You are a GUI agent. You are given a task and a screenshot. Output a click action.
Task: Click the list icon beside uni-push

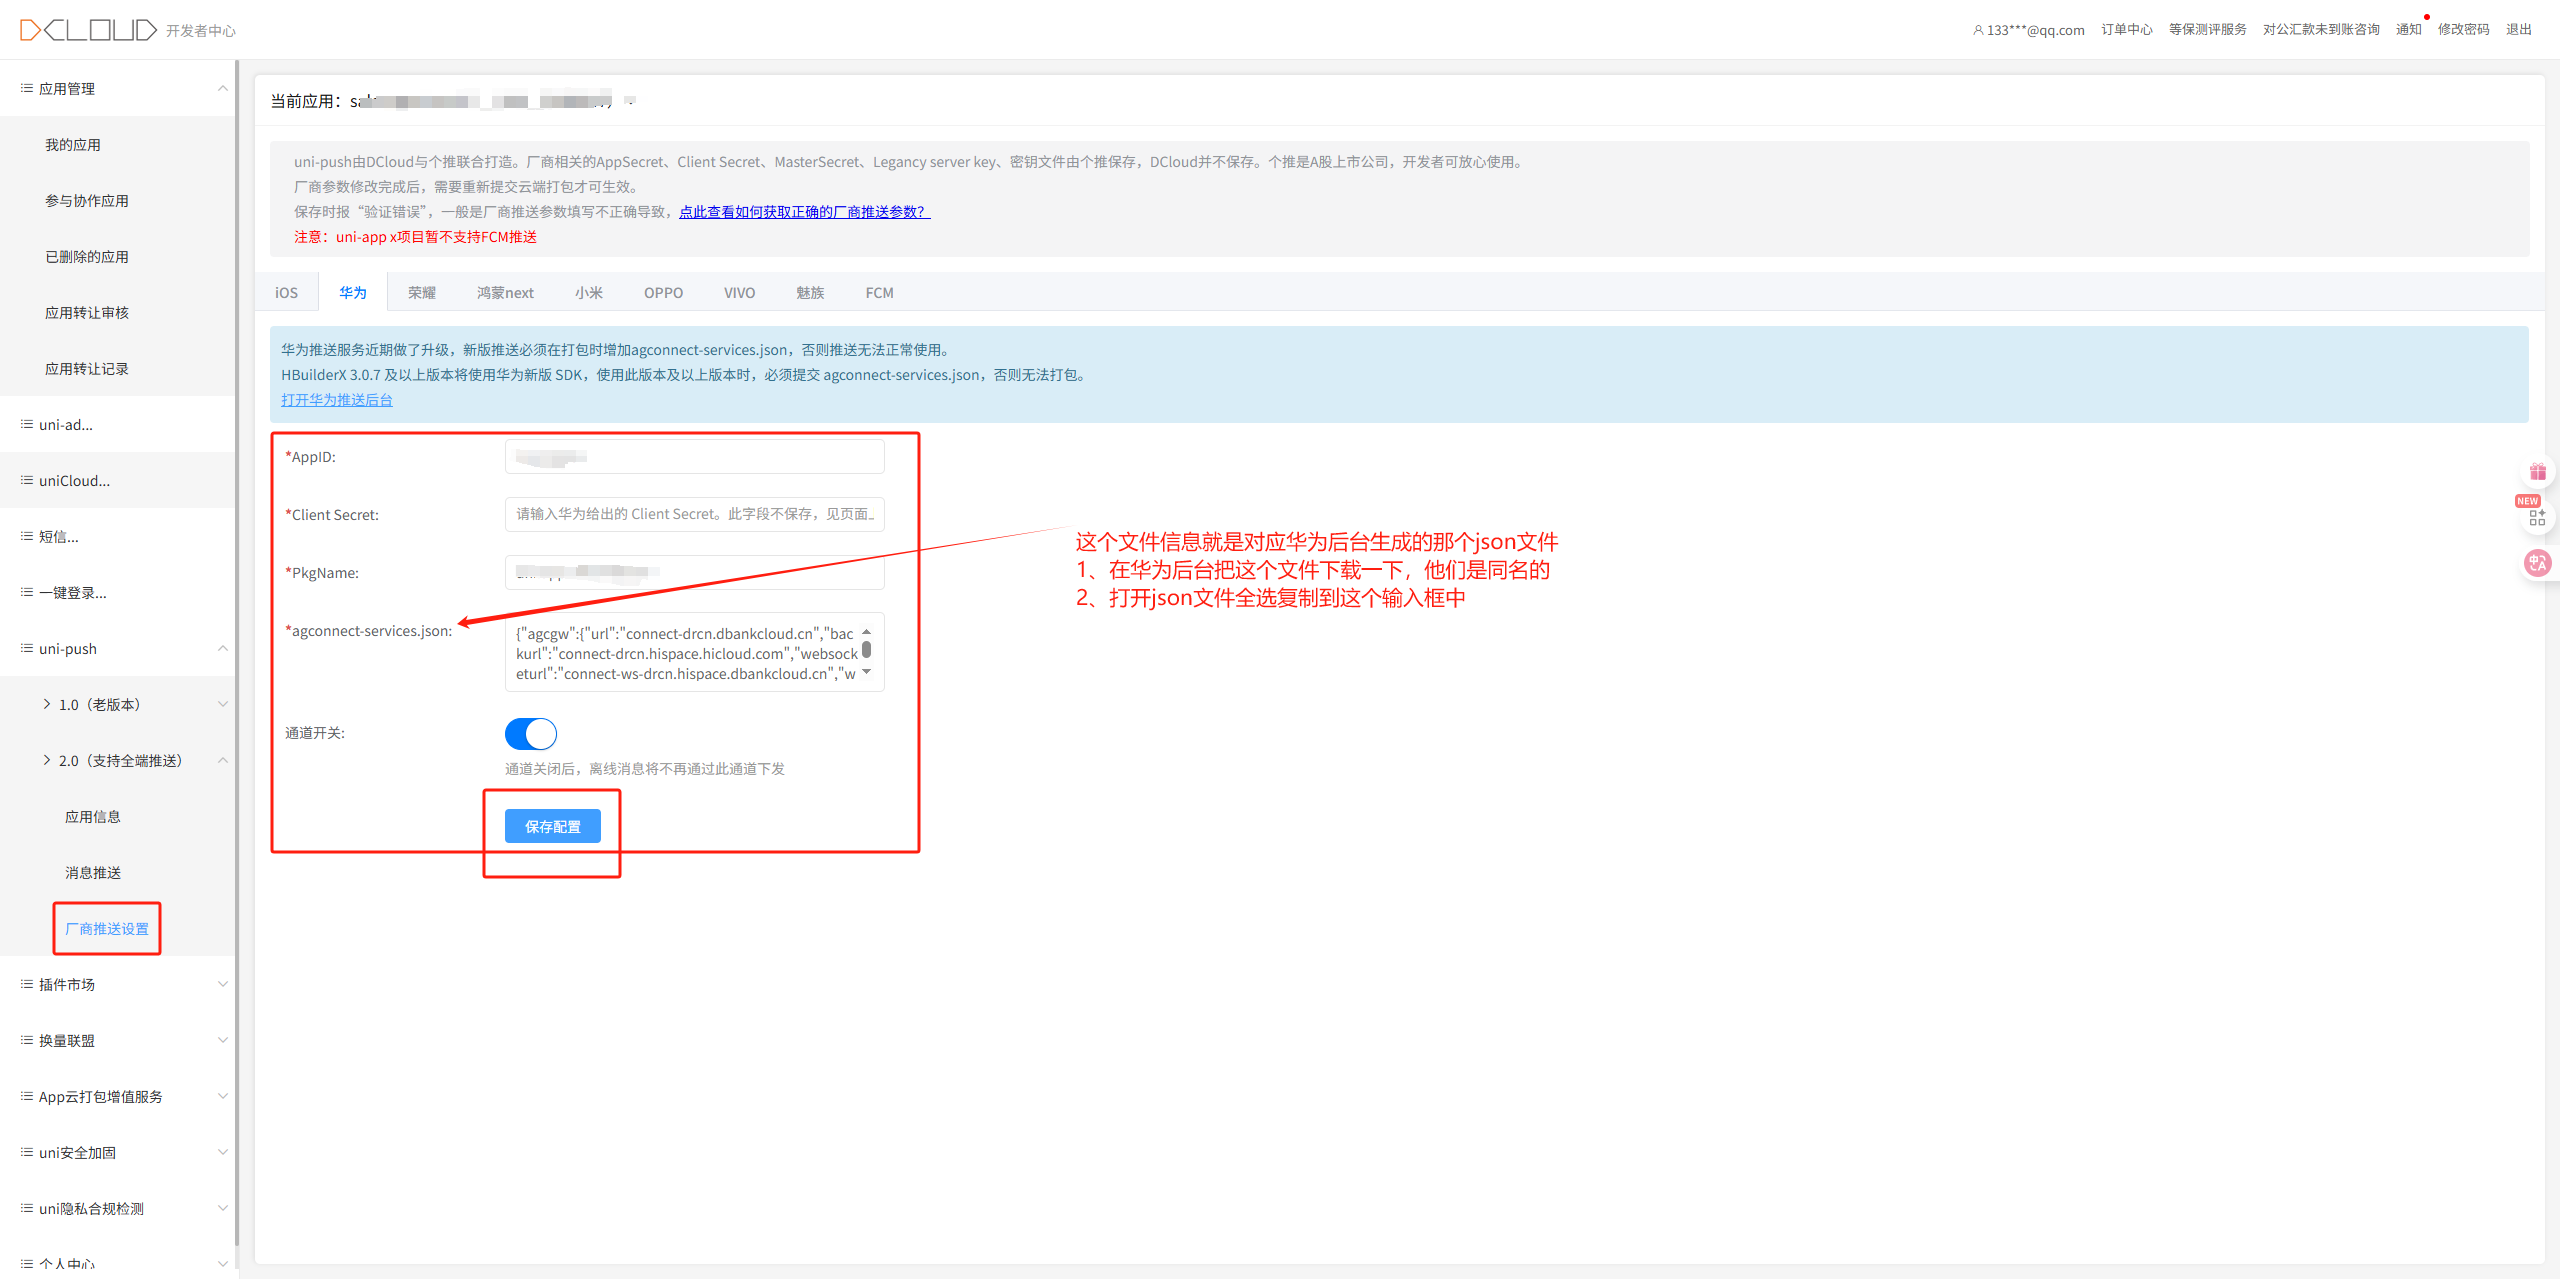coord(27,648)
